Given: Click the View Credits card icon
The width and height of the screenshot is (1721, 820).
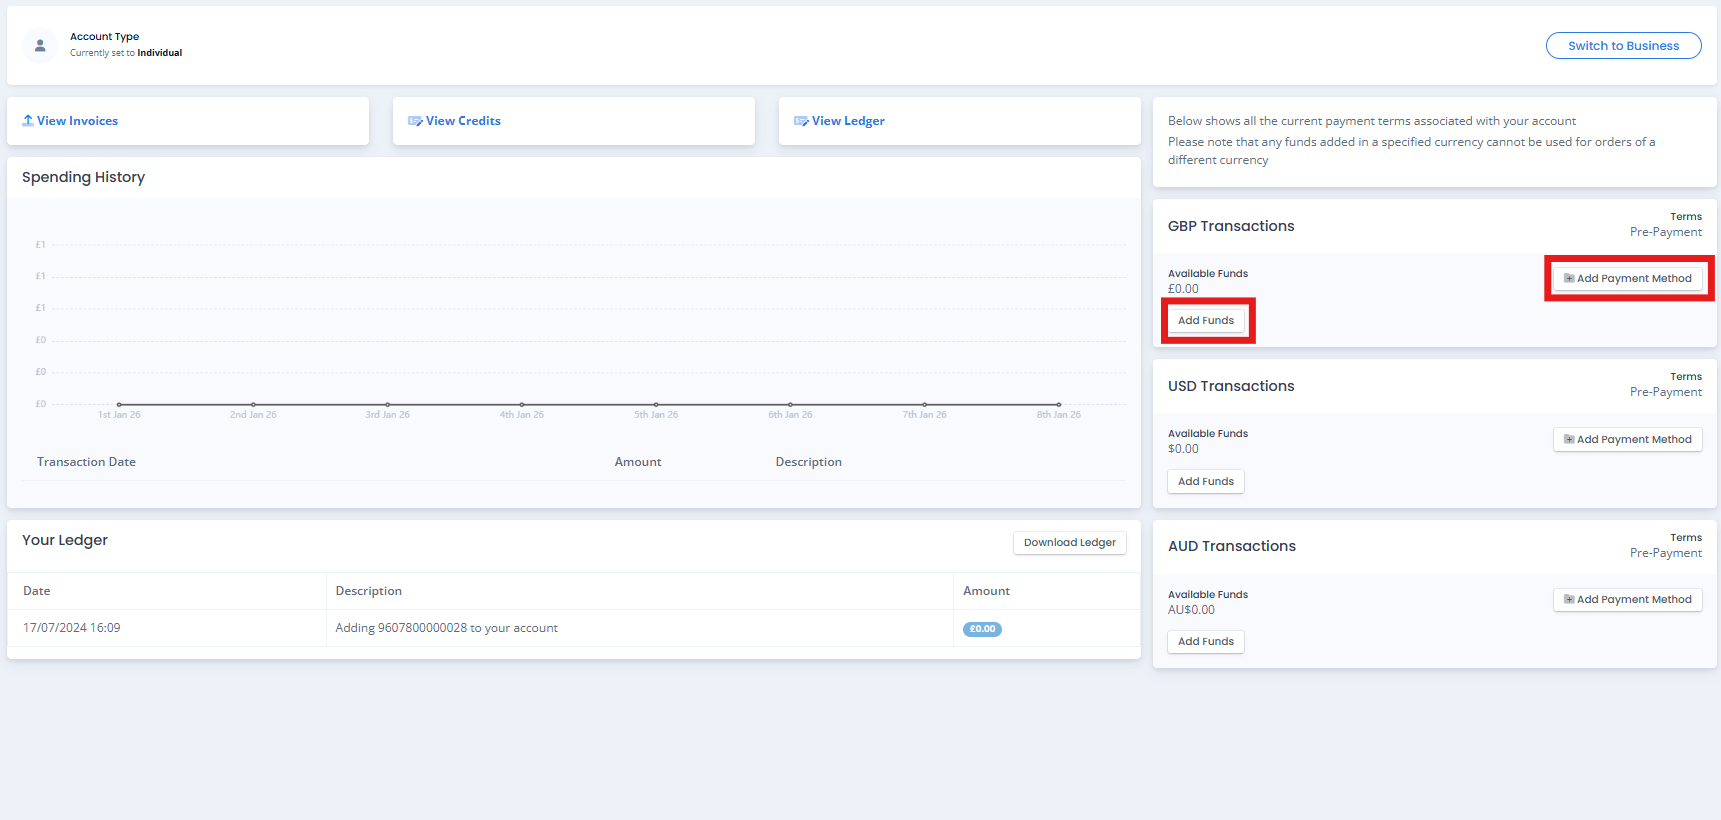Looking at the screenshot, I should [415, 121].
